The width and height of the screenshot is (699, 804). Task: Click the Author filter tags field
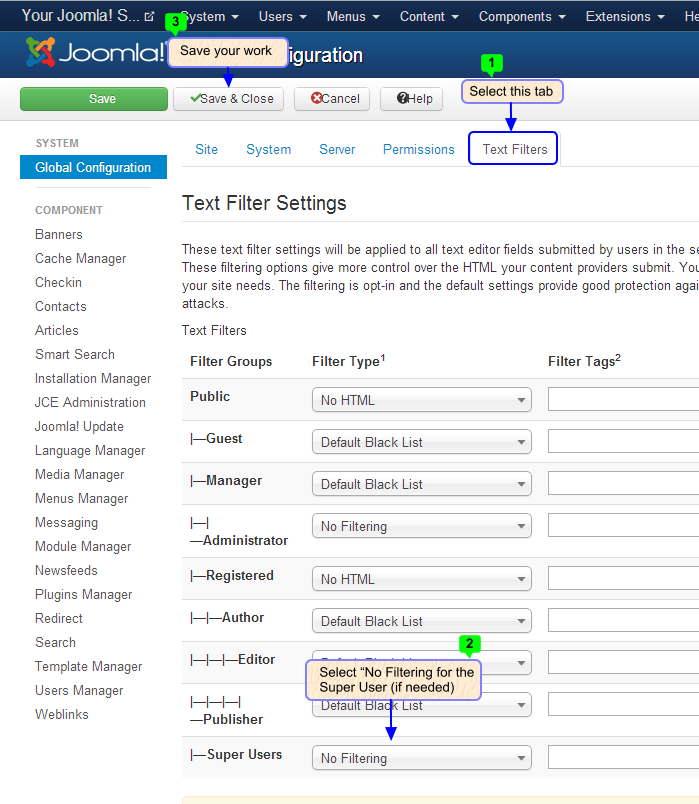tap(623, 620)
